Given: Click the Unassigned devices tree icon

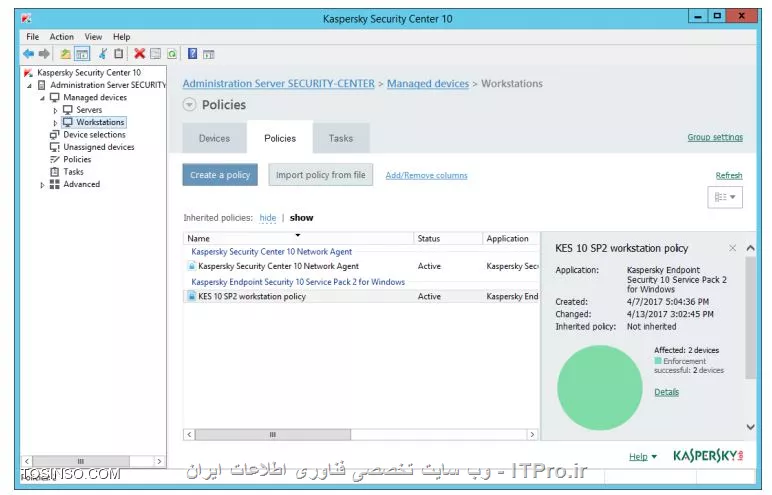Looking at the screenshot, I should tap(55, 147).
